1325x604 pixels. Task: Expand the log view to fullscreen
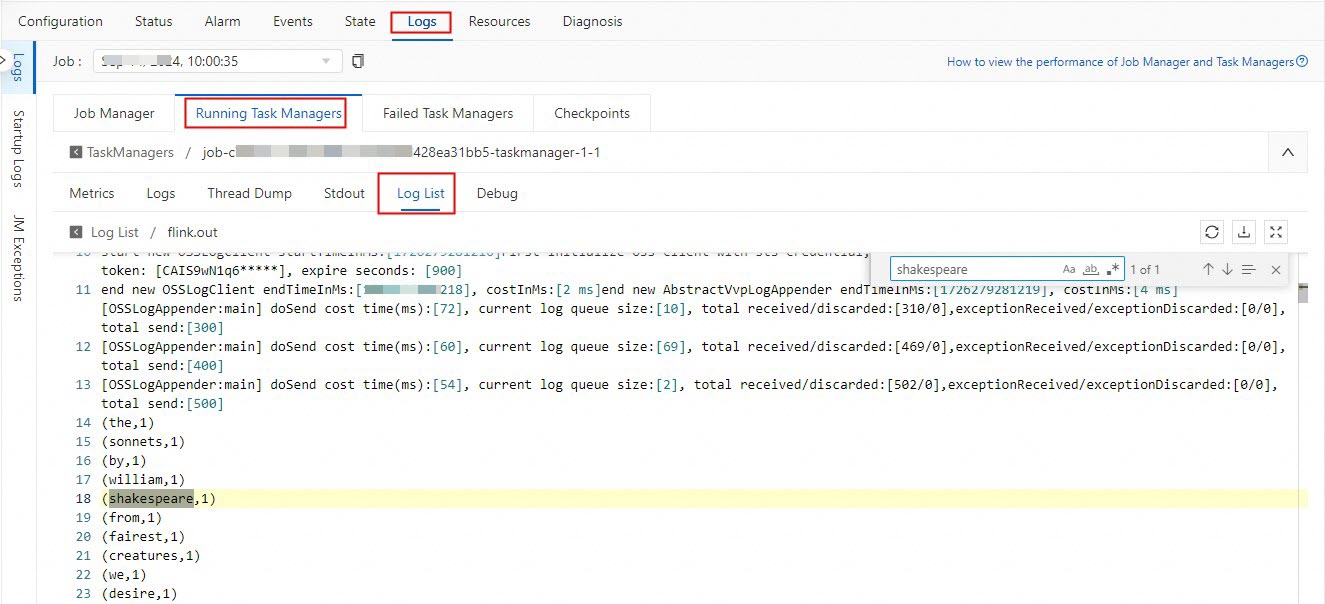point(1276,232)
